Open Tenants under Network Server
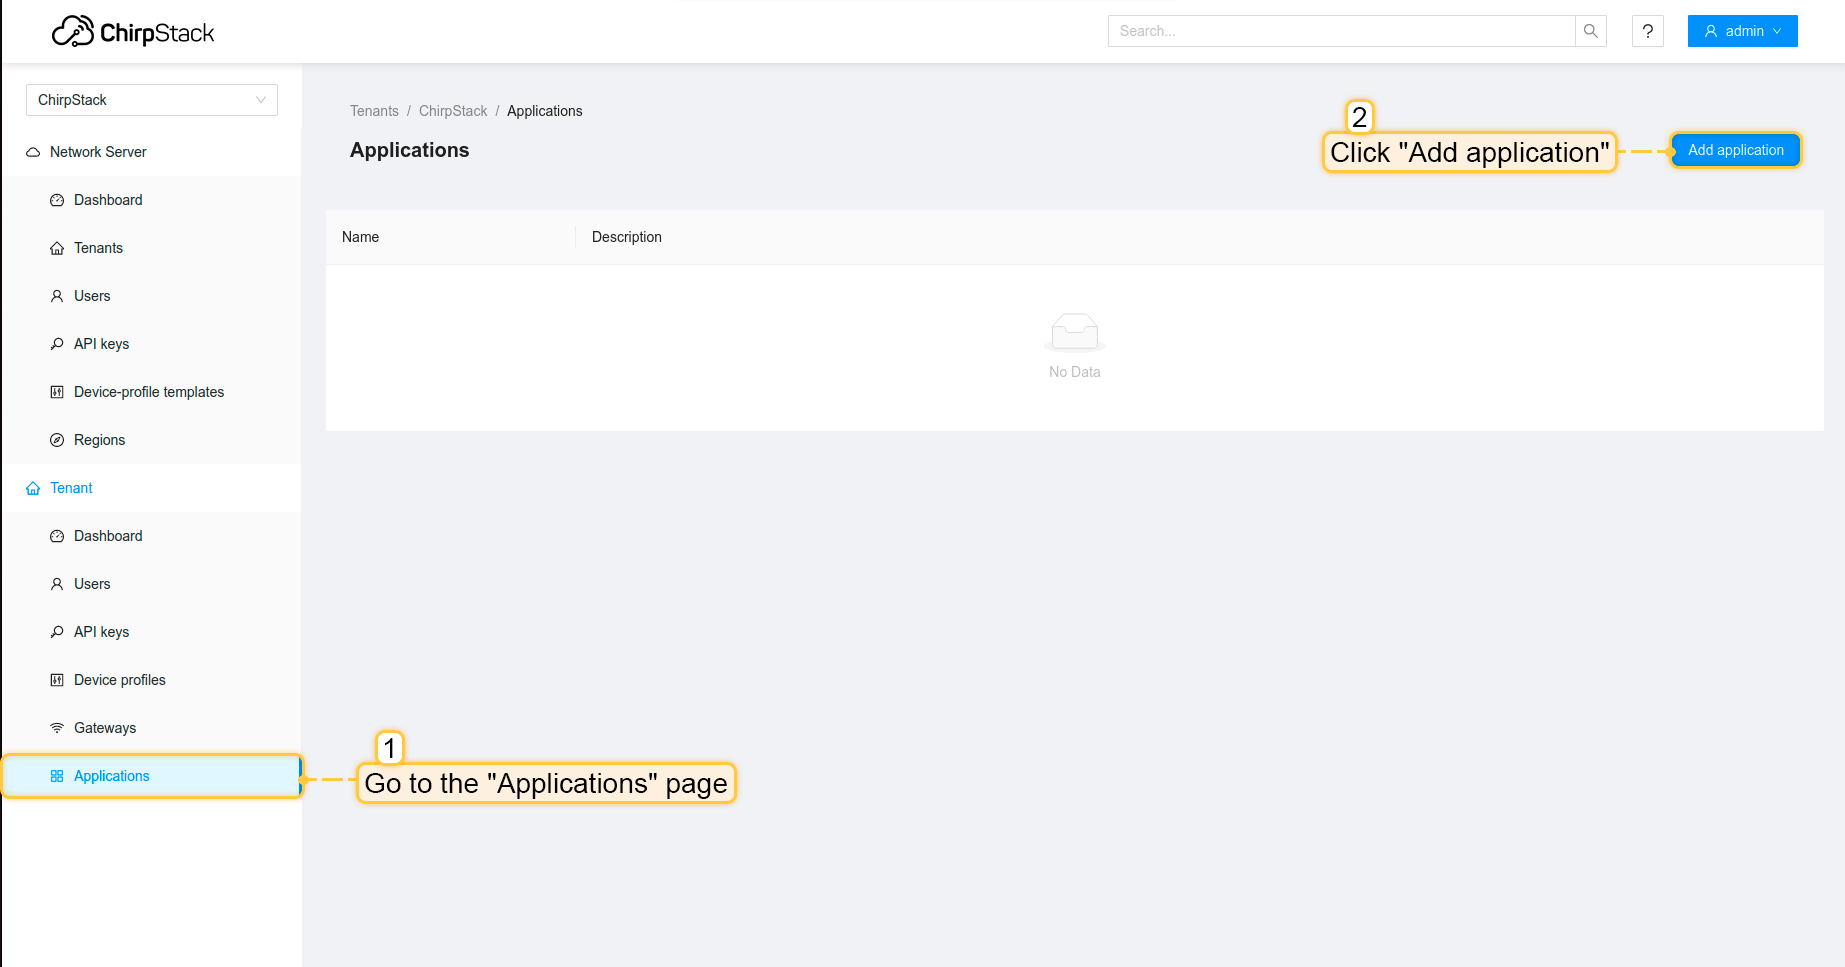The image size is (1845, 967). click(x=98, y=248)
